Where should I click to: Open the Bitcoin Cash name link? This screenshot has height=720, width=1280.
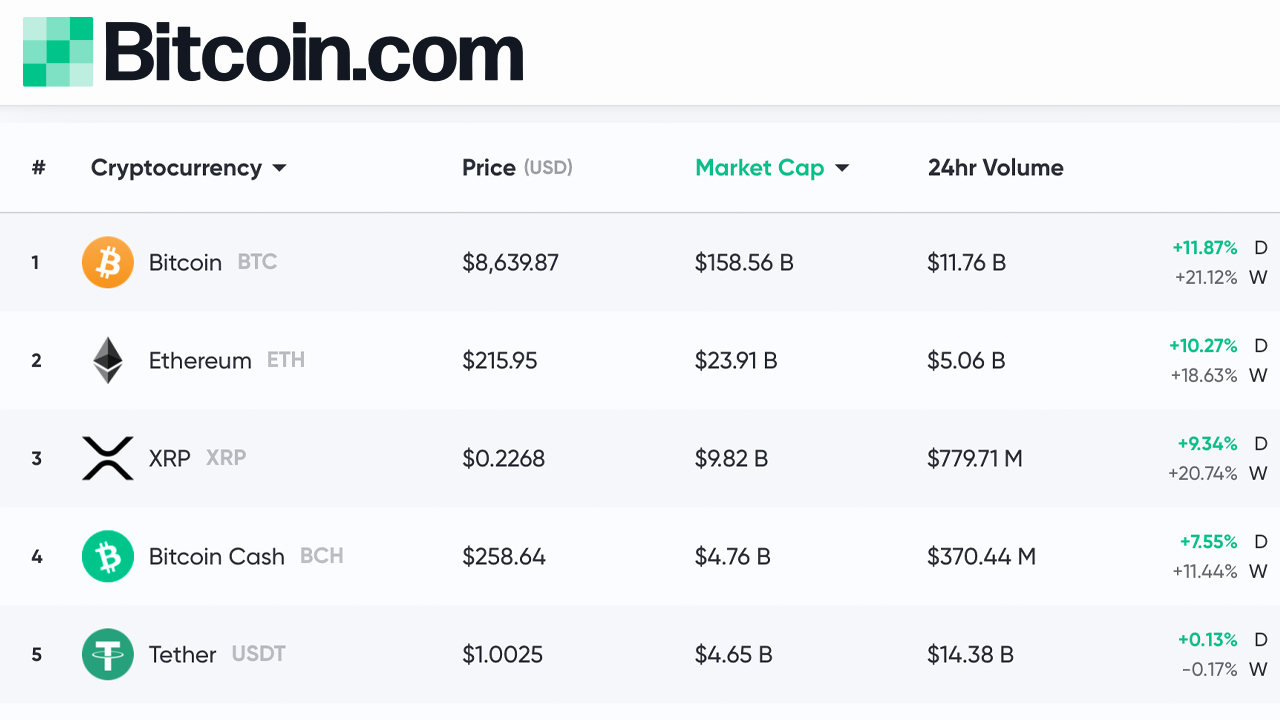click(217, 556)
